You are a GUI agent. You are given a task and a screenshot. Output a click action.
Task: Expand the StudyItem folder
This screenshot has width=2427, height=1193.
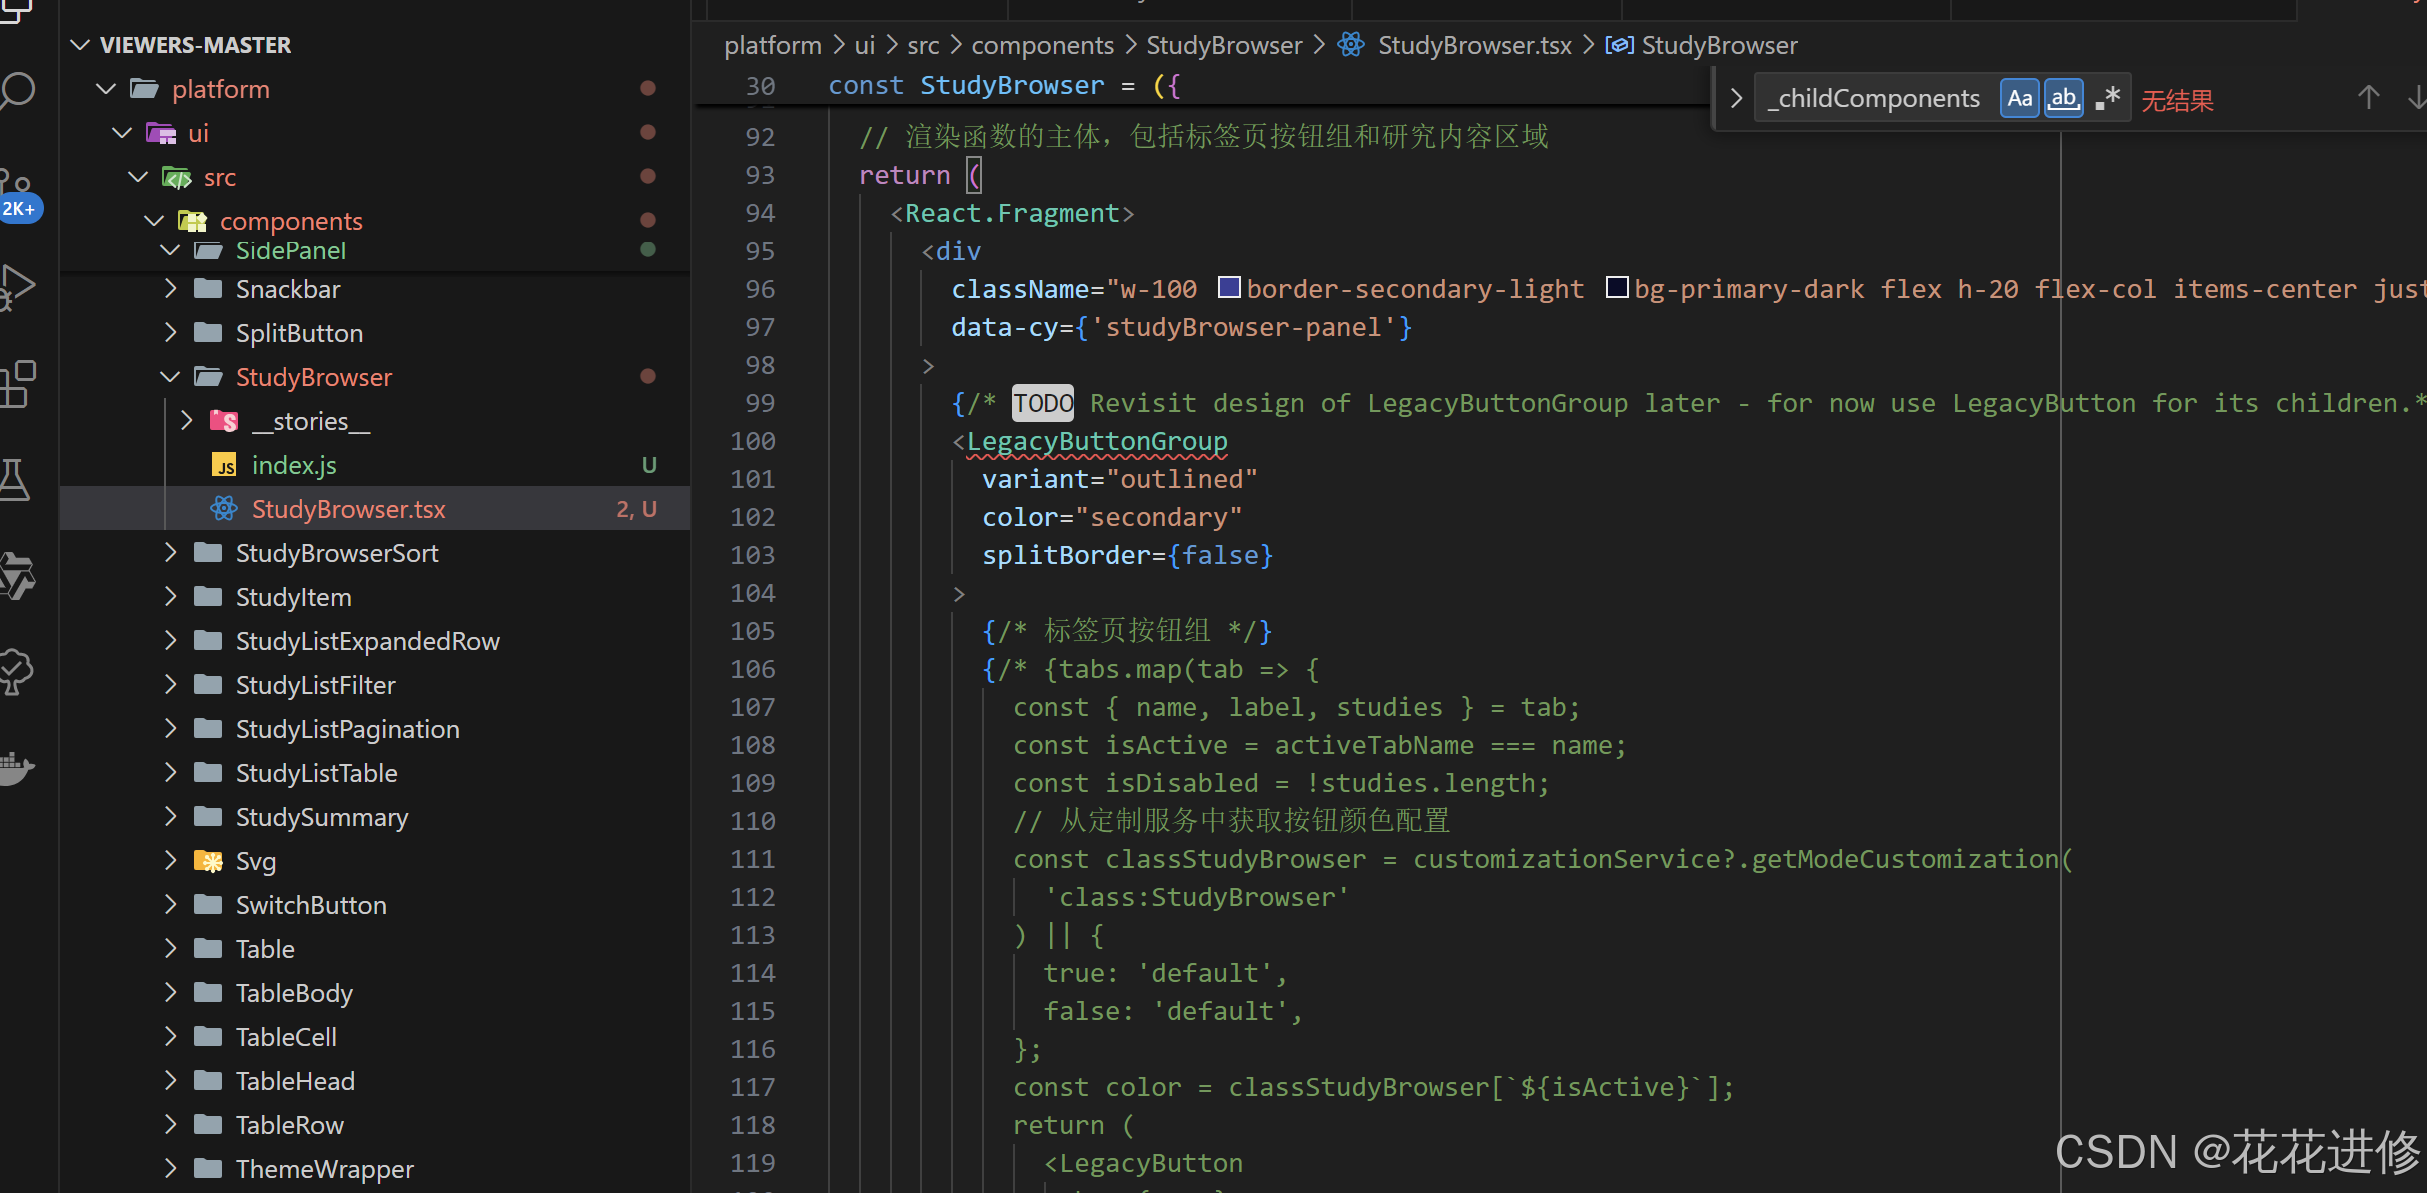(170, 597)
